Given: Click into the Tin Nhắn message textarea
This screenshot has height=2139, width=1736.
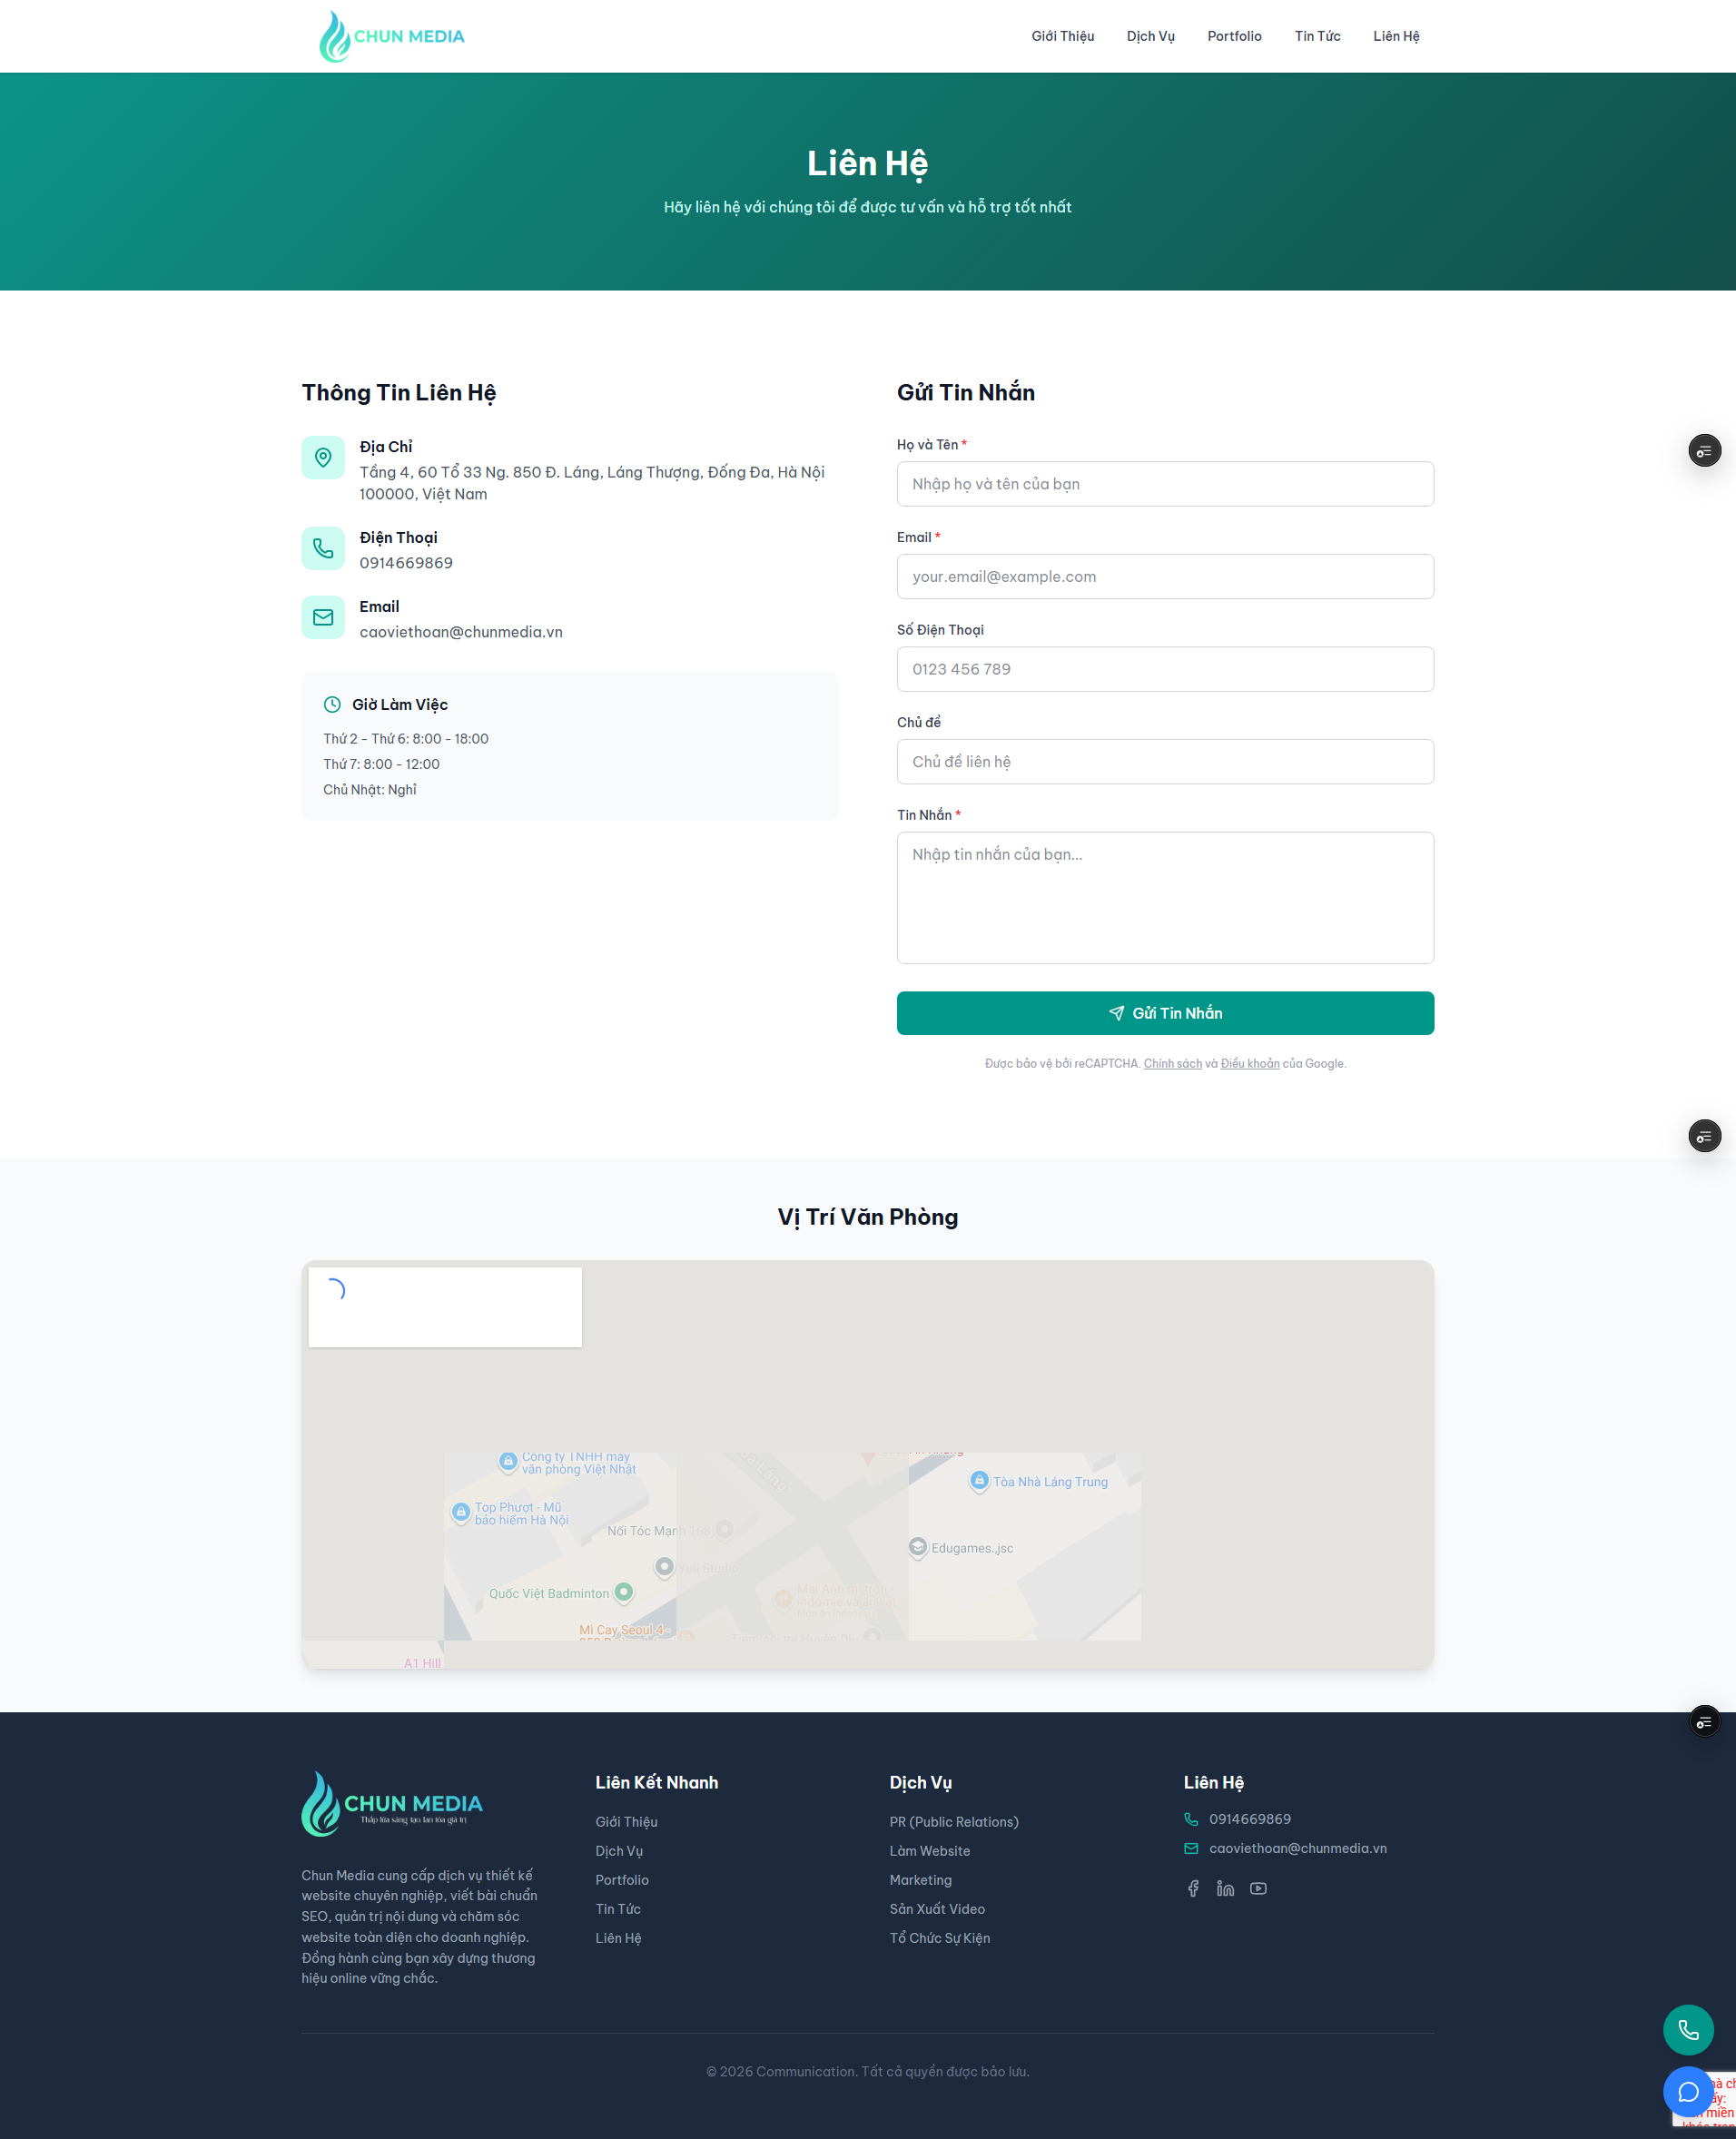Looking at the screenshot, I should point(1165,897).
